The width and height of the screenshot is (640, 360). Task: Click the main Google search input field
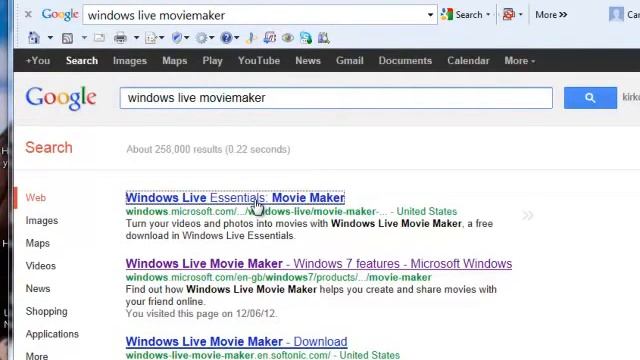click(x=336, y=98)
